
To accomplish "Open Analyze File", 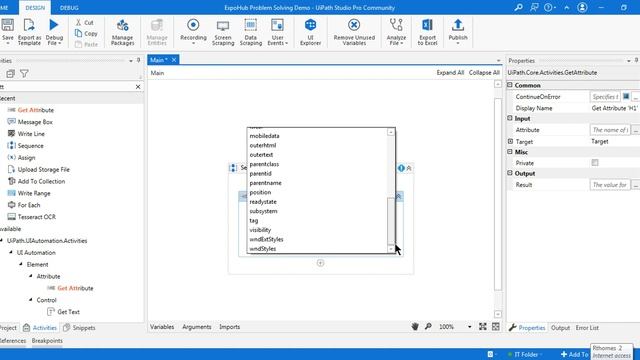I will click(396, 32).
